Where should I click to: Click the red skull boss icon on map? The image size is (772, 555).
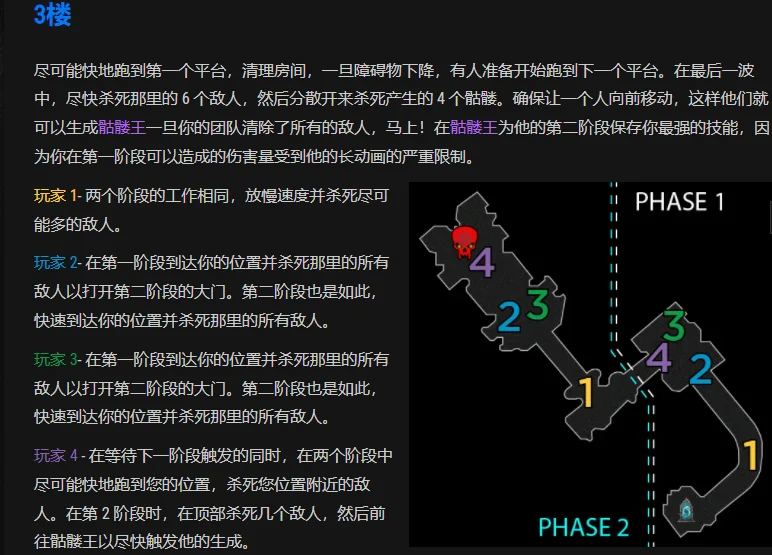[x=463, y=242]
